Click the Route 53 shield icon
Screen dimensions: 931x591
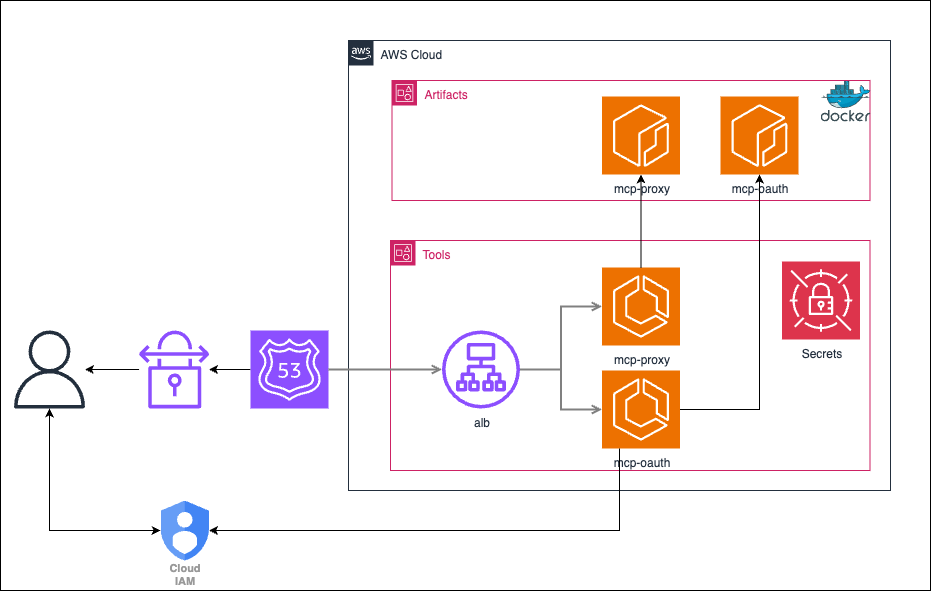pos(289,369)
